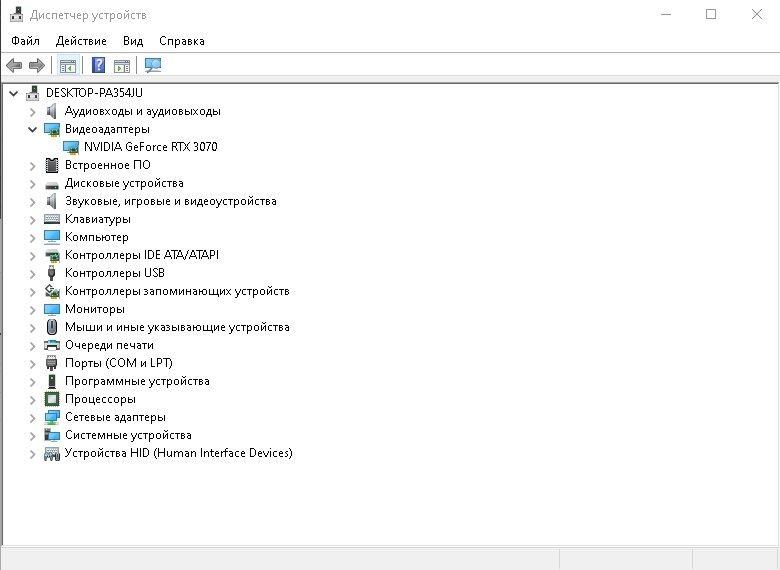Viewport: 780px width, 570px height.
Task: Open the Файл menu
Action: point(26,41)
